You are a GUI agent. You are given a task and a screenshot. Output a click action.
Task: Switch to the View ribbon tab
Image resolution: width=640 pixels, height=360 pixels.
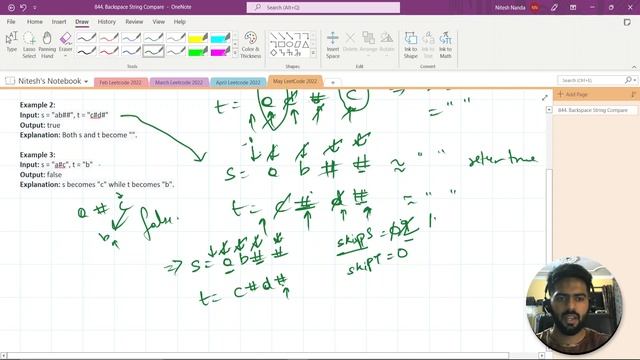click(158, 22)
